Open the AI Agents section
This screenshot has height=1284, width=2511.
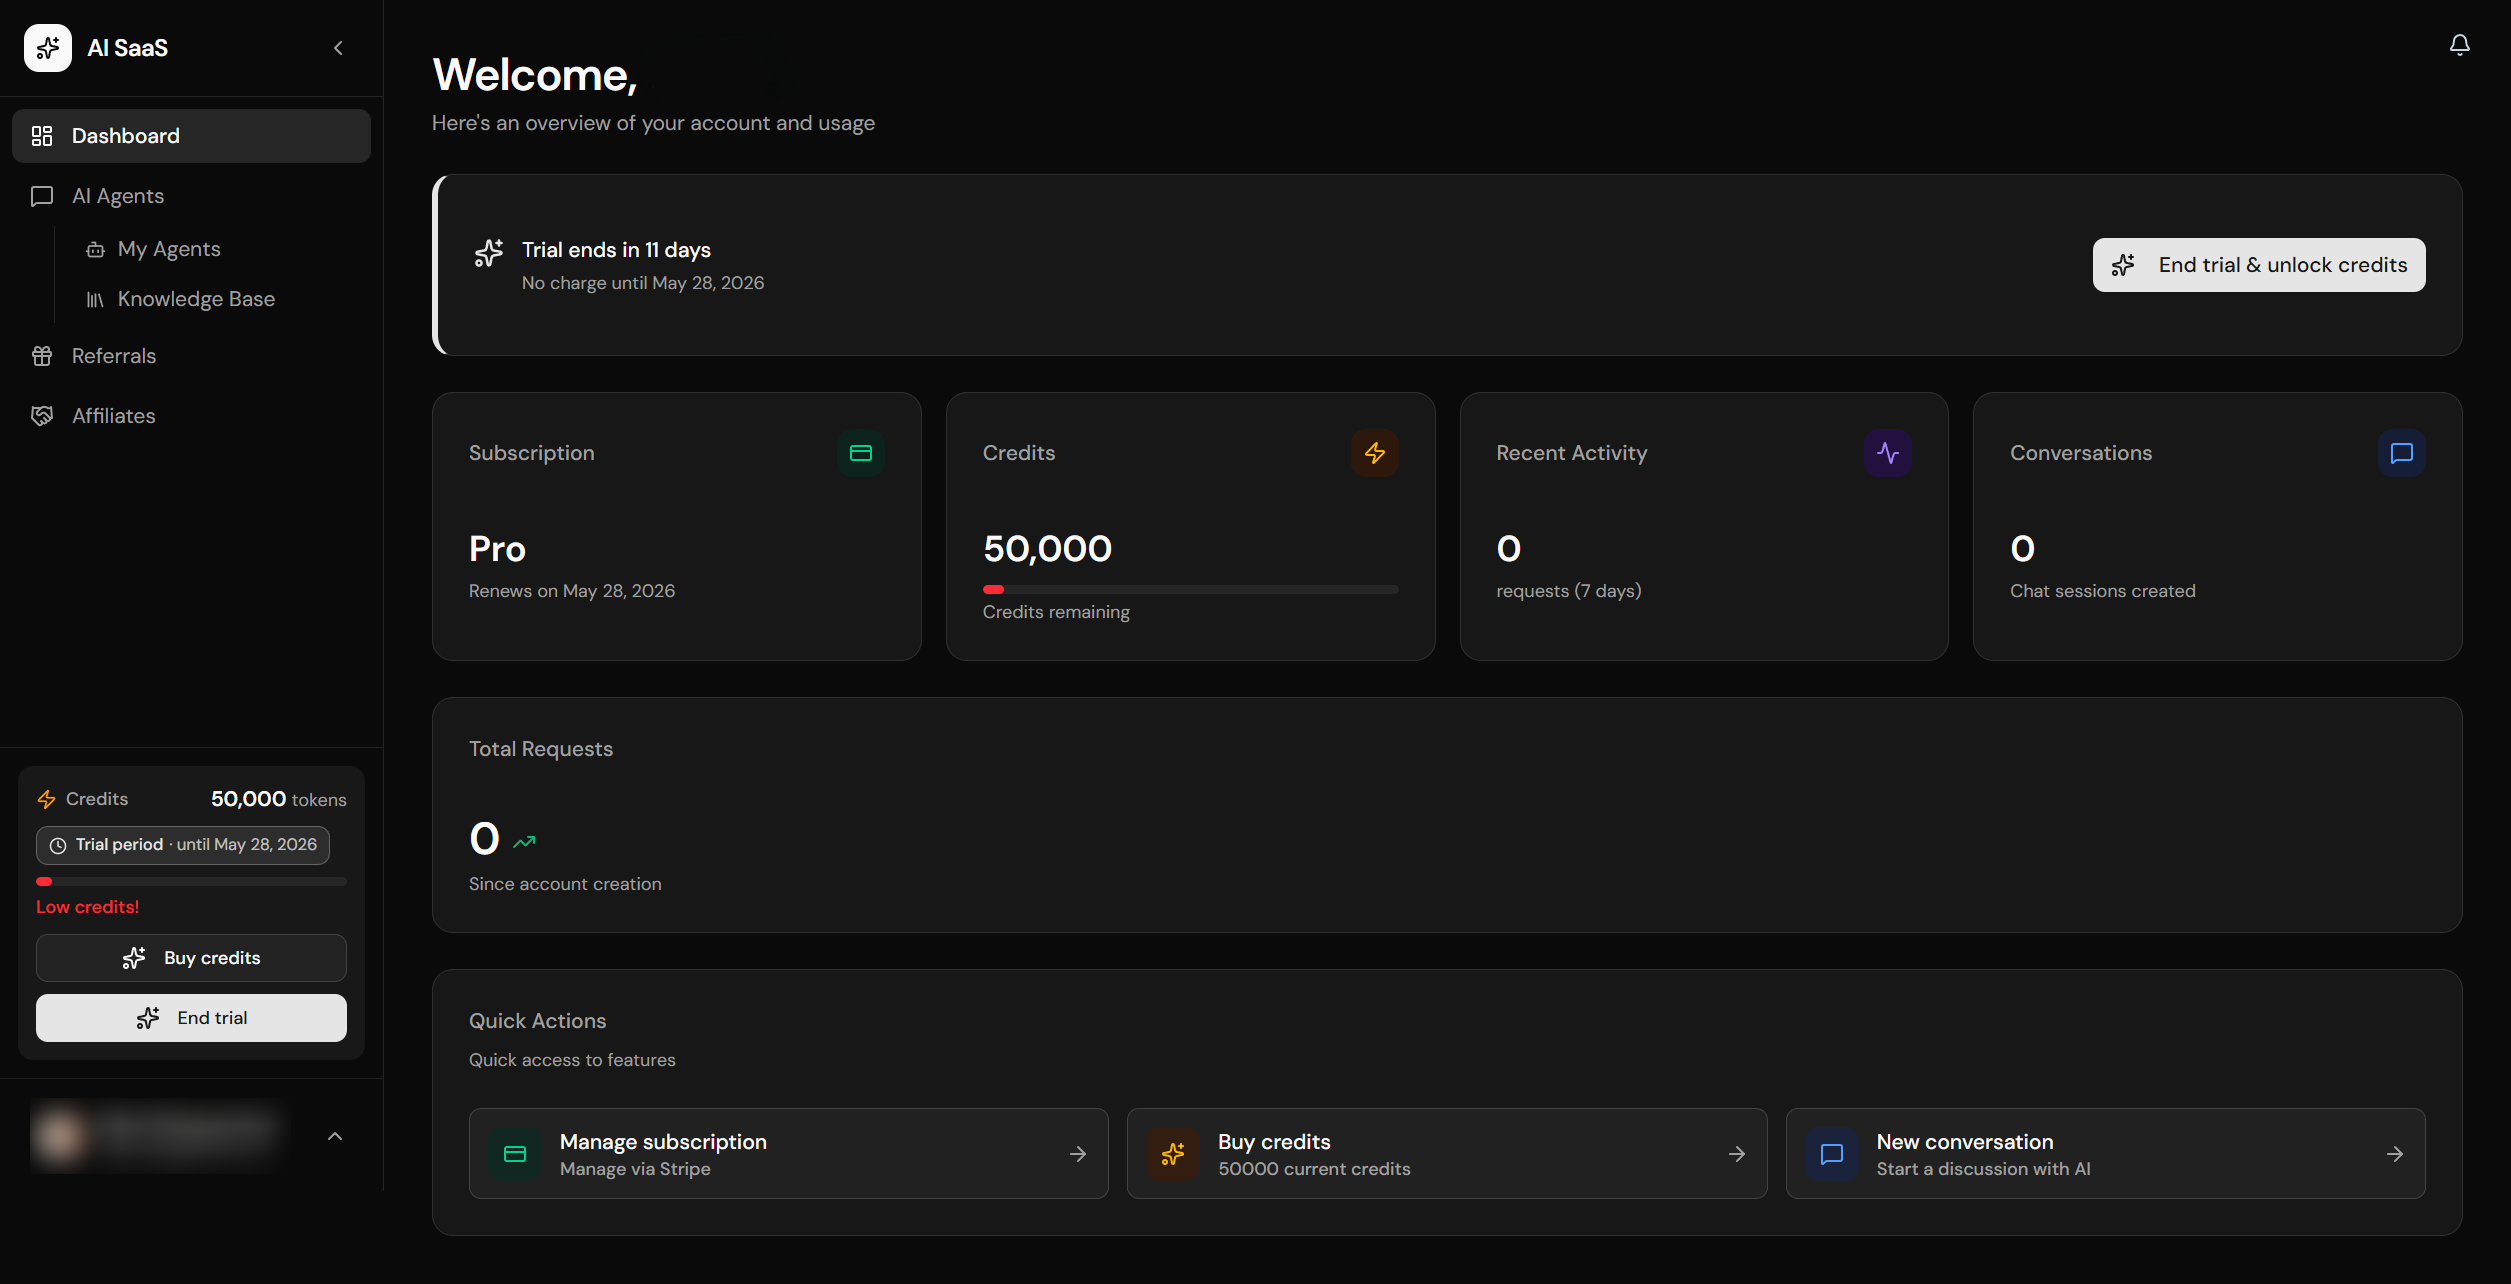click(191, 196)
